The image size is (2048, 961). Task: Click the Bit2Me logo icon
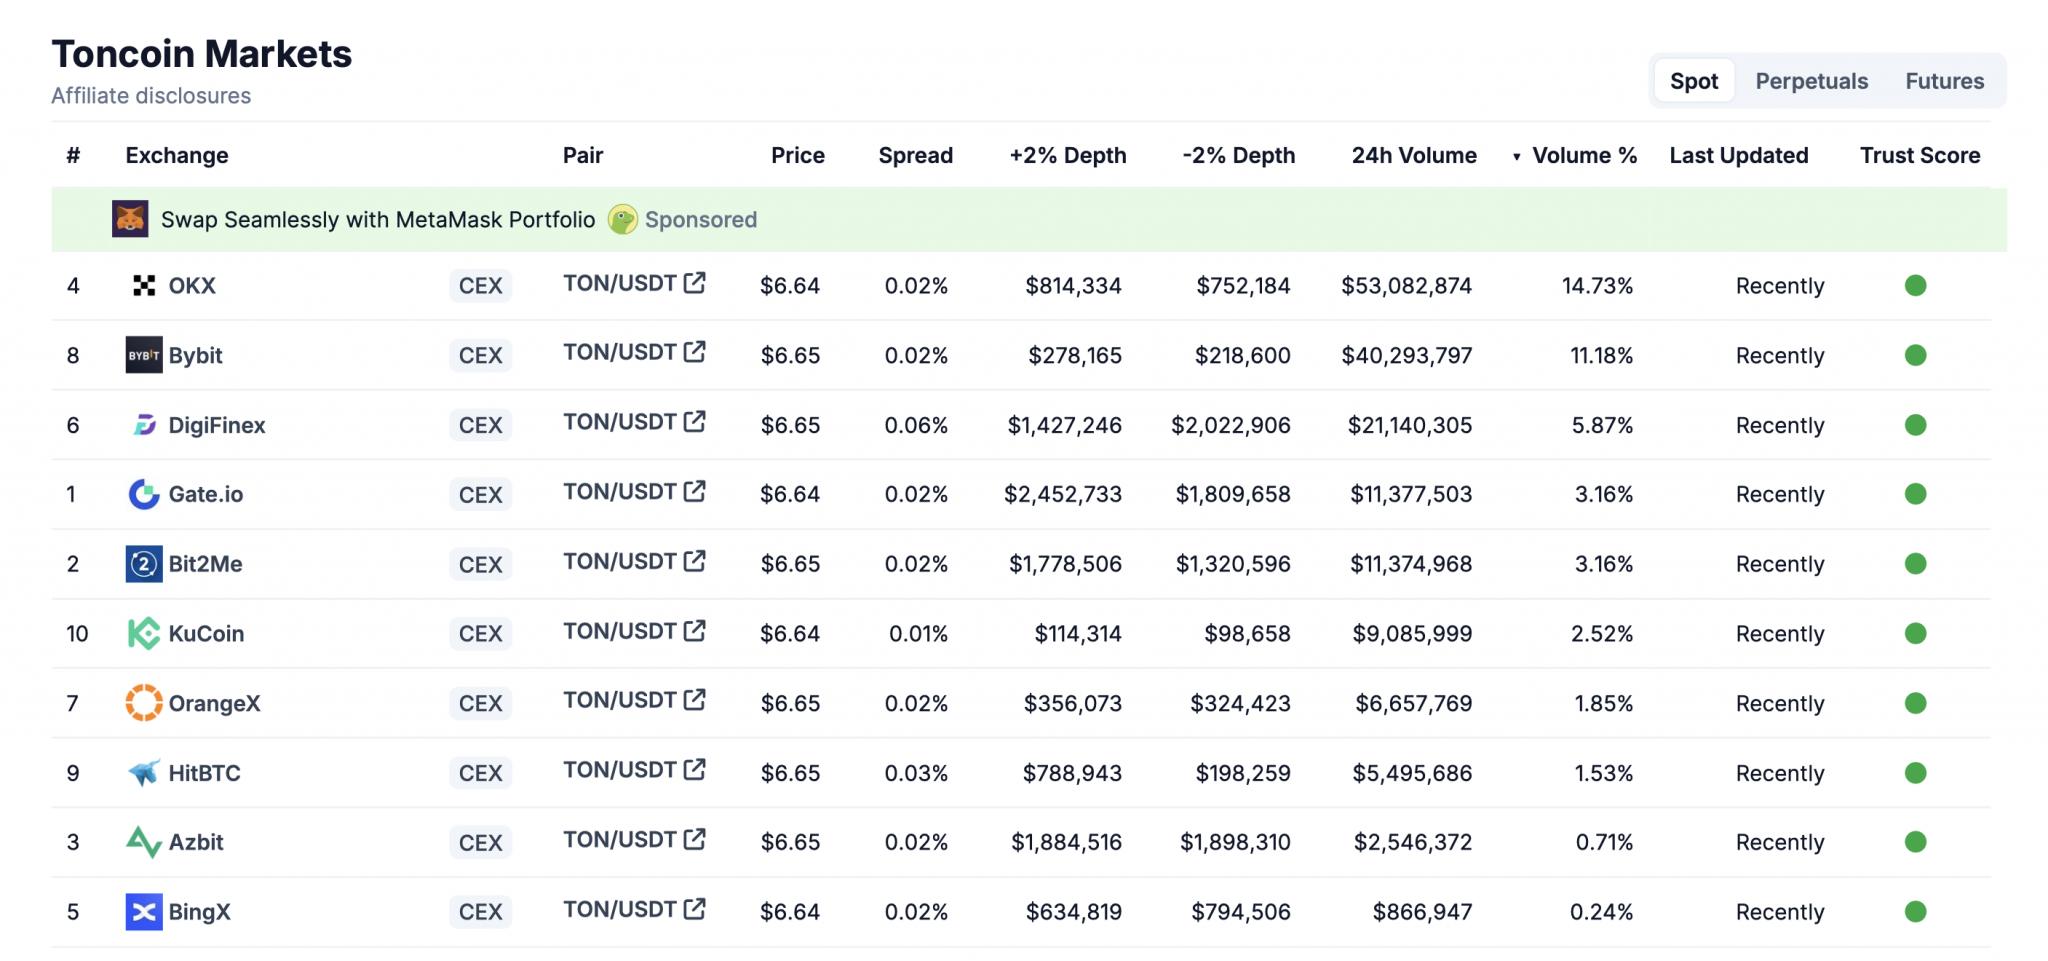144,564
